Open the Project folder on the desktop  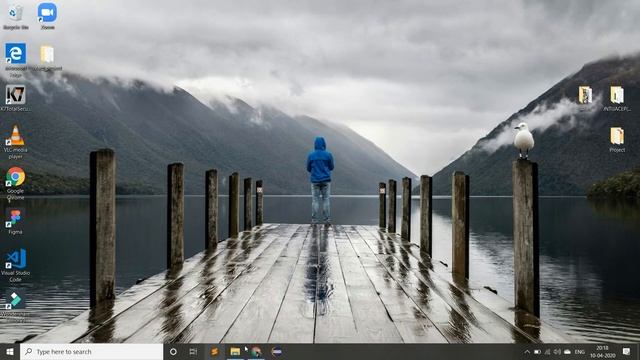tap(617, 140)
